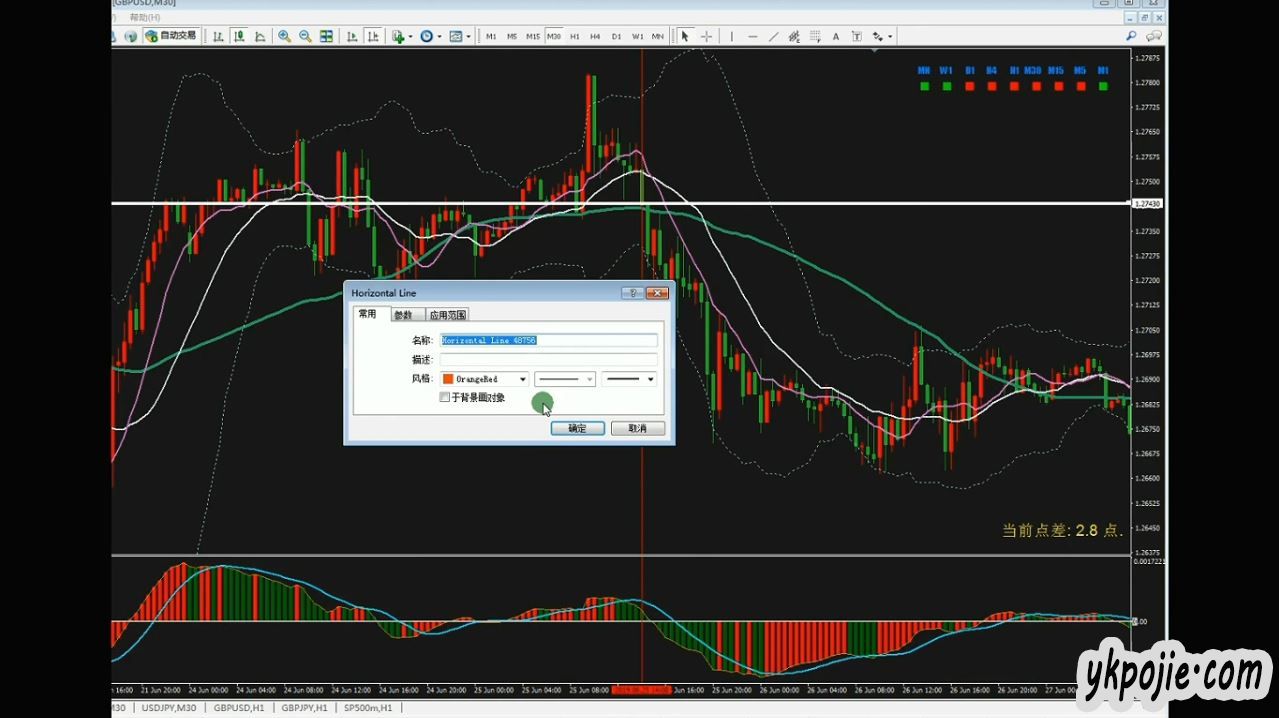Click the 取消 cancel button
Image resolution: width=1279 pixels, height=718 pixels.
click(637, 428)
